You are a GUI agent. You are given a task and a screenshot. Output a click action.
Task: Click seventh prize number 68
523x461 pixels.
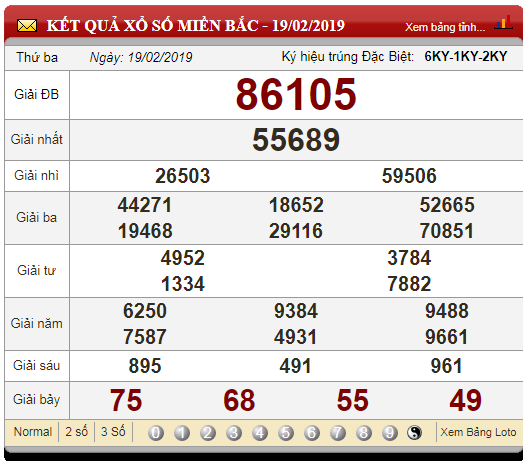(239, 400)
